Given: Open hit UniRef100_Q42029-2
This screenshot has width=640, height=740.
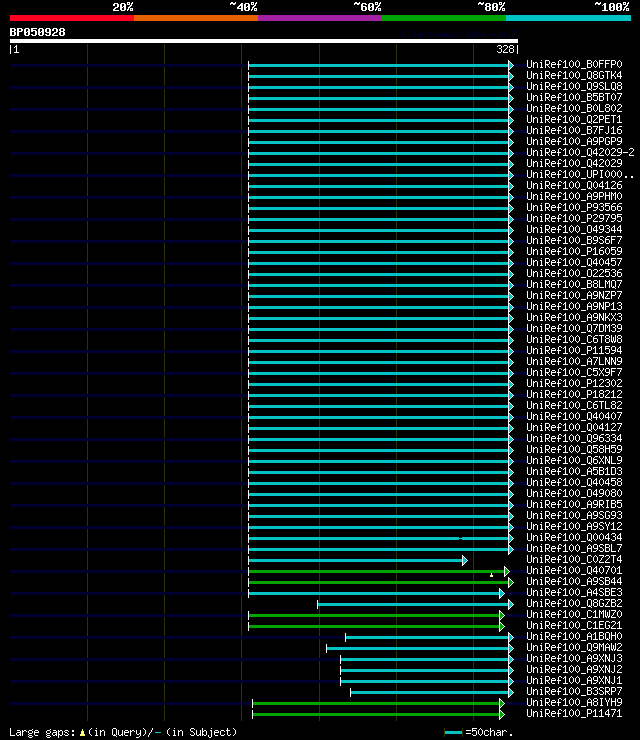Looking at the screenshot, I should [x=580, y=152].
